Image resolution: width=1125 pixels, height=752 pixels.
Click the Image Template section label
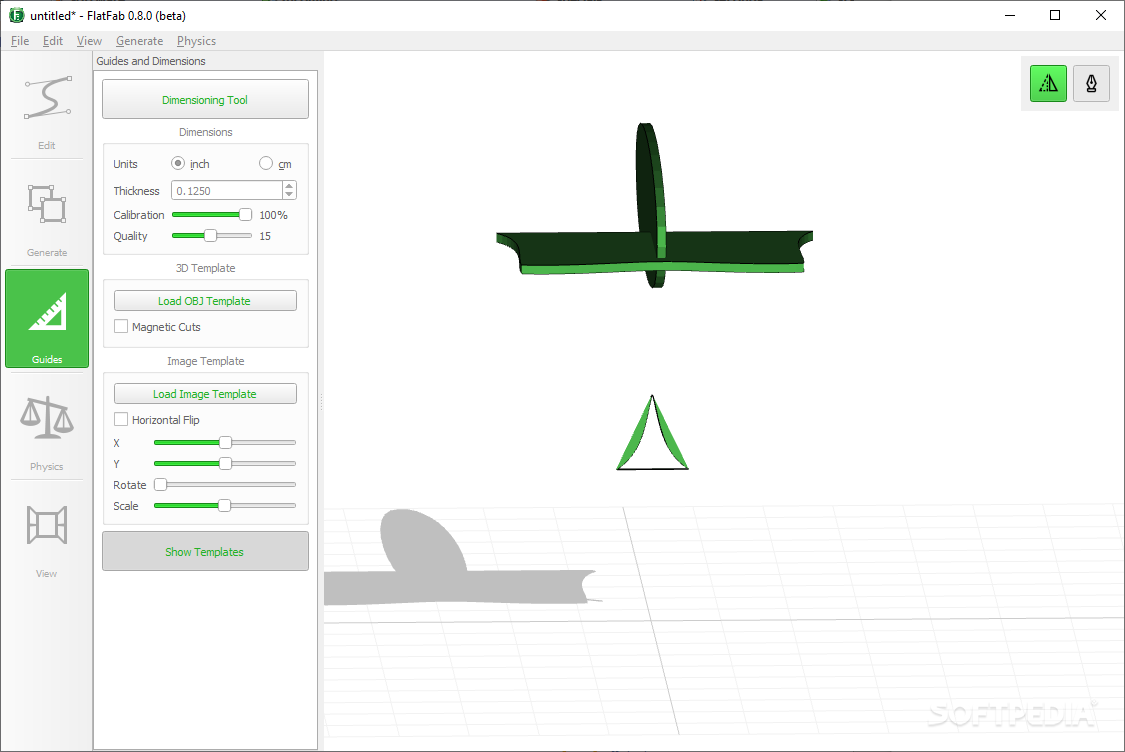point(206,361)
